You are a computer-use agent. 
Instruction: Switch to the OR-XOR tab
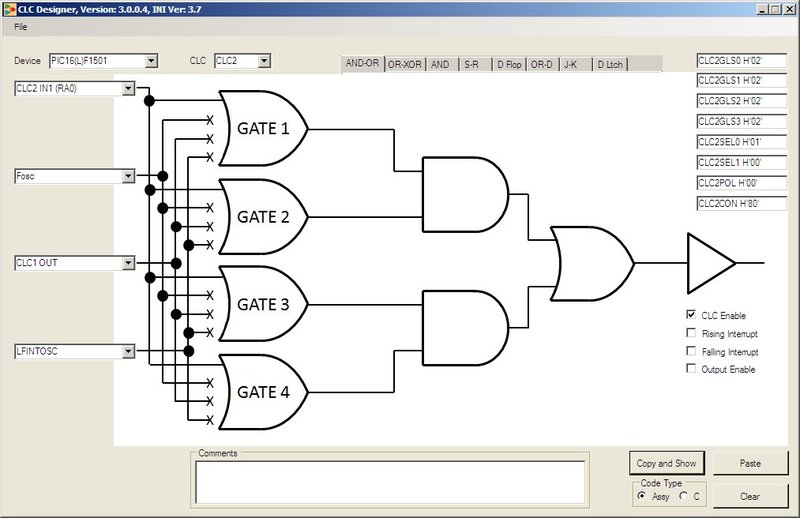tap(405, 64)
